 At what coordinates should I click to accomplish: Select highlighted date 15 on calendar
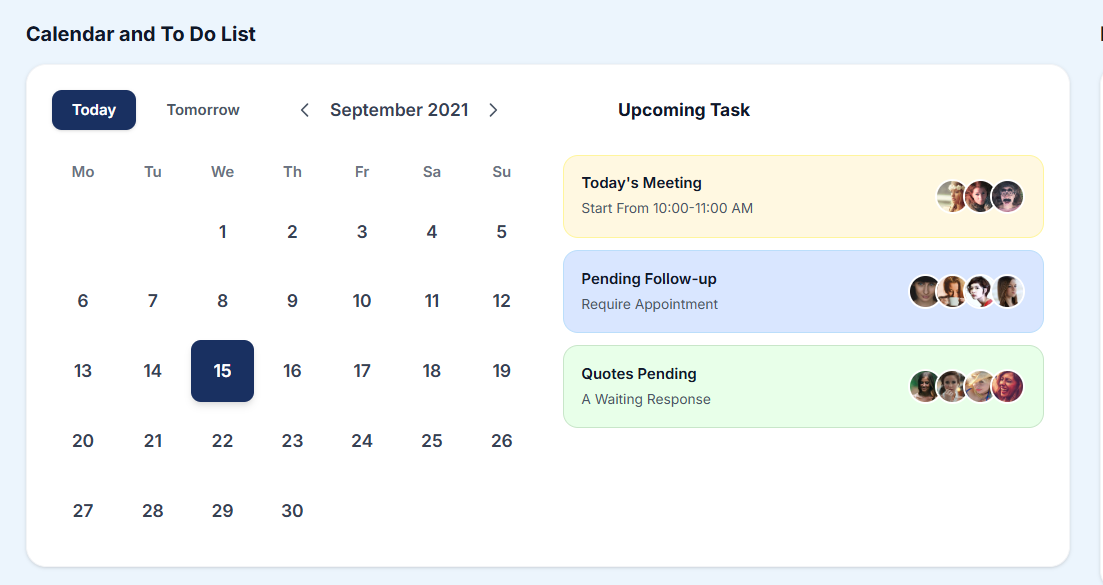(x=222, y=371)
